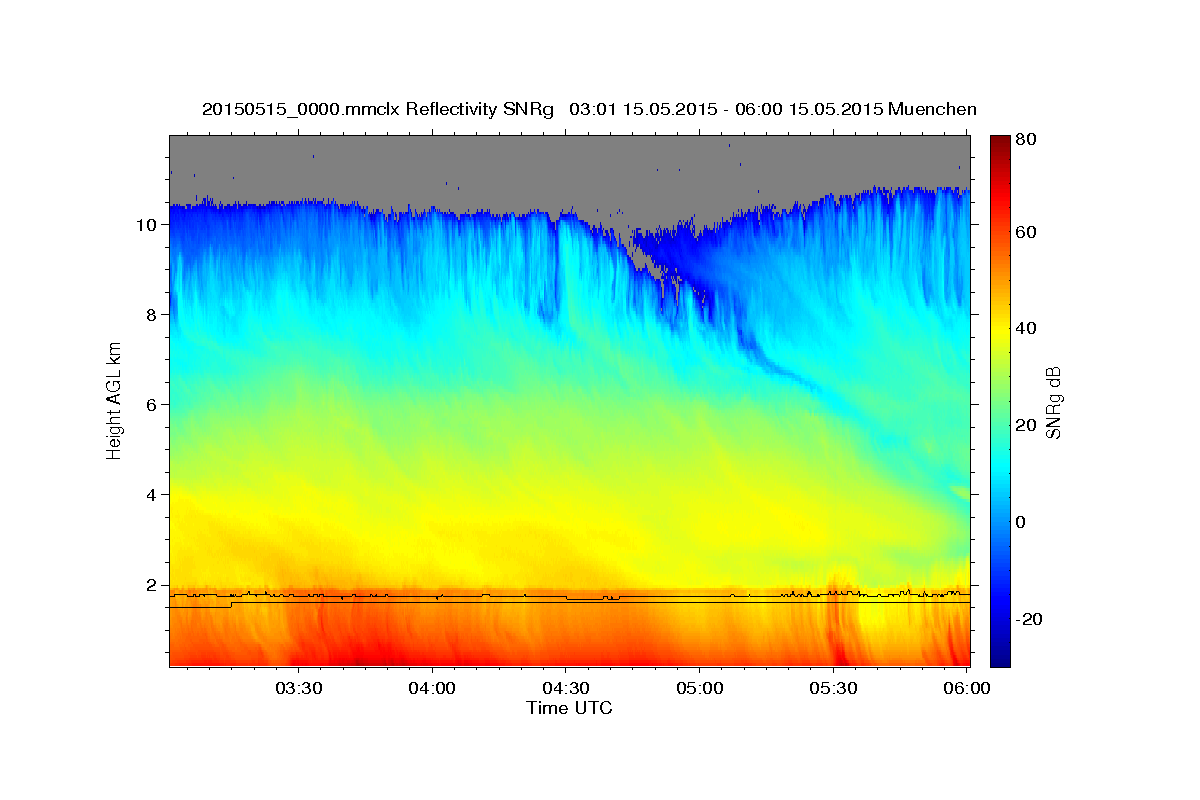Click the 05:30 time tick label

[x=833, y=689]
